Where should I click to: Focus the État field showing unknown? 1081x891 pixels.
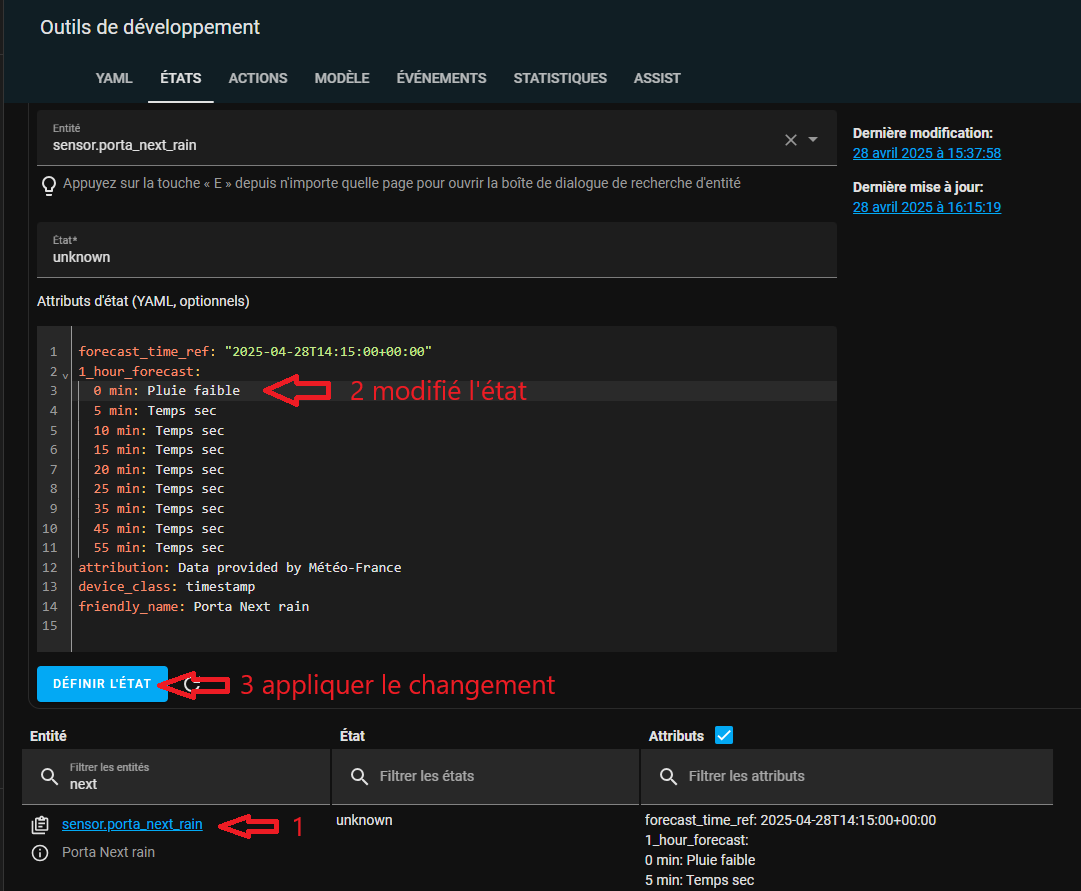[x=436, y=250]
